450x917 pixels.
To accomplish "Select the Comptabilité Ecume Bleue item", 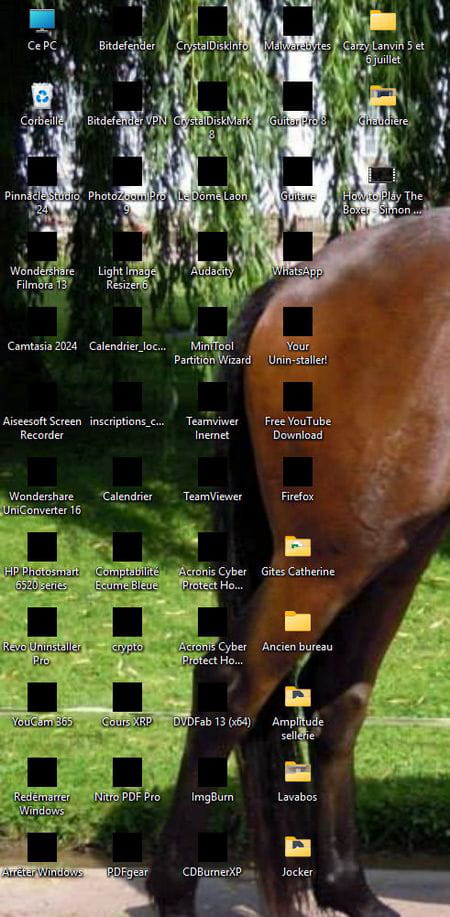I will click(x=127, y=547).
